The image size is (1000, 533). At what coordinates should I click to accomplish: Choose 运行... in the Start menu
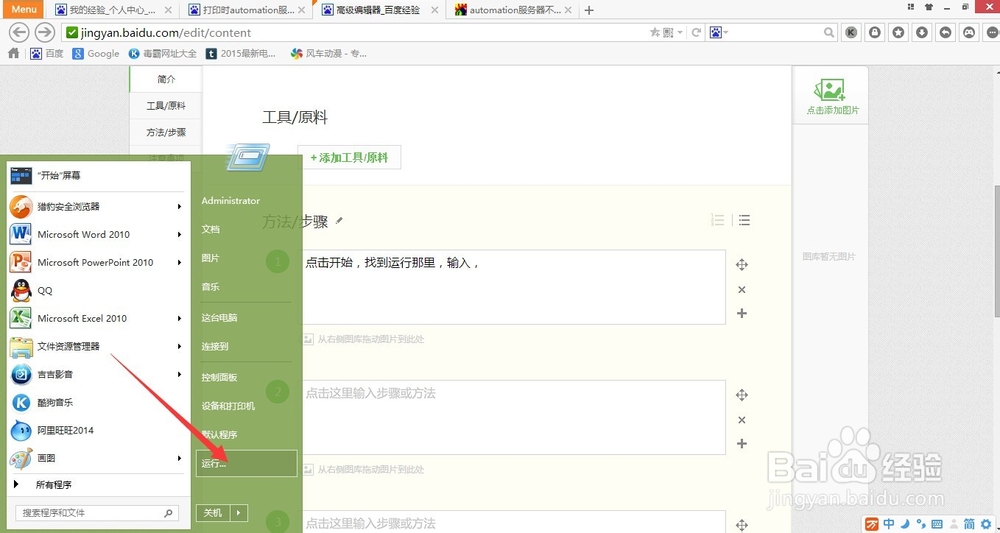tap(246, 464)
